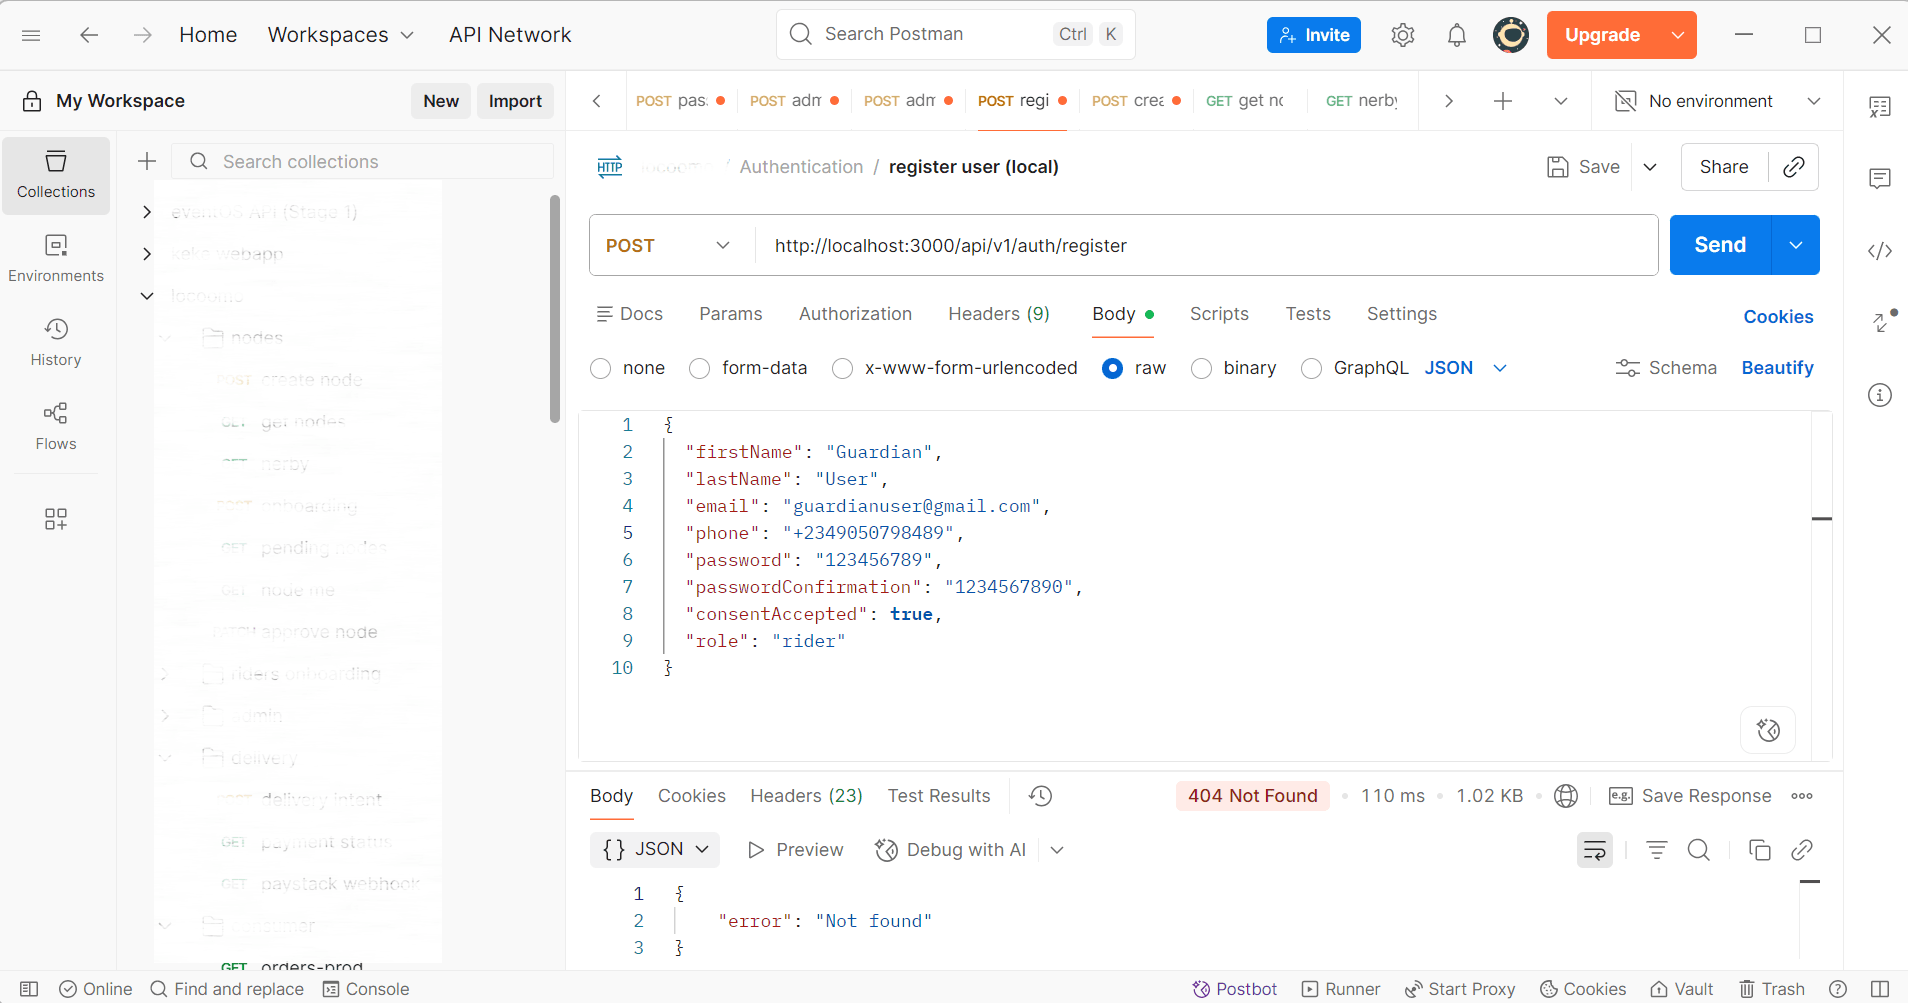Click the Search Postman box
Image resolution: width=1908 pixels, height=1003 pixels.
coord(955,35)
